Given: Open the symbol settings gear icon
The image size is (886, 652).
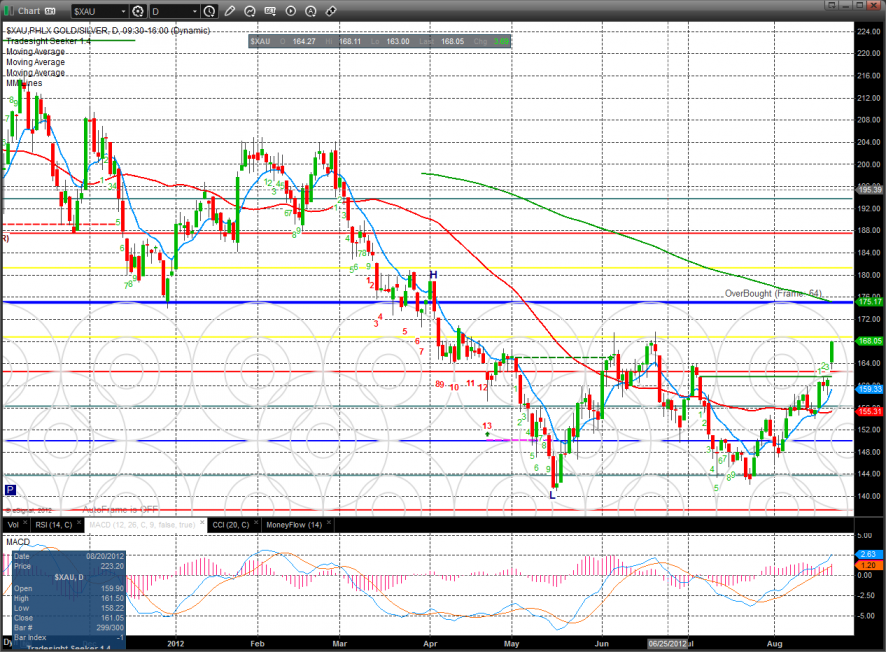Looking at the screenshot, I should click(x=135, y=12).
